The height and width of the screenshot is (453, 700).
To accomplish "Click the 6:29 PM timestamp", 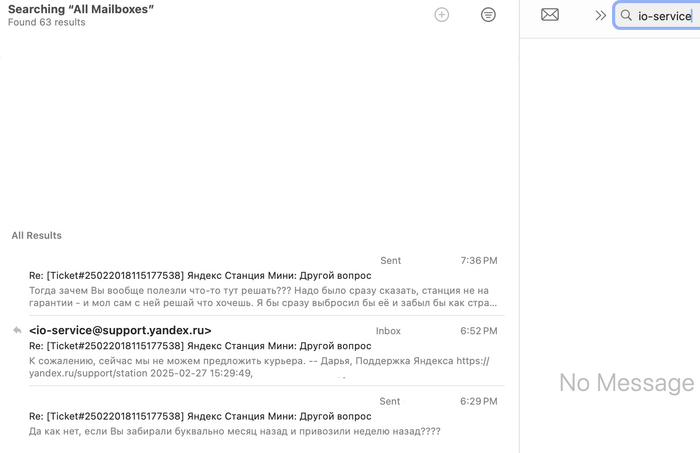I will [479, 401].
